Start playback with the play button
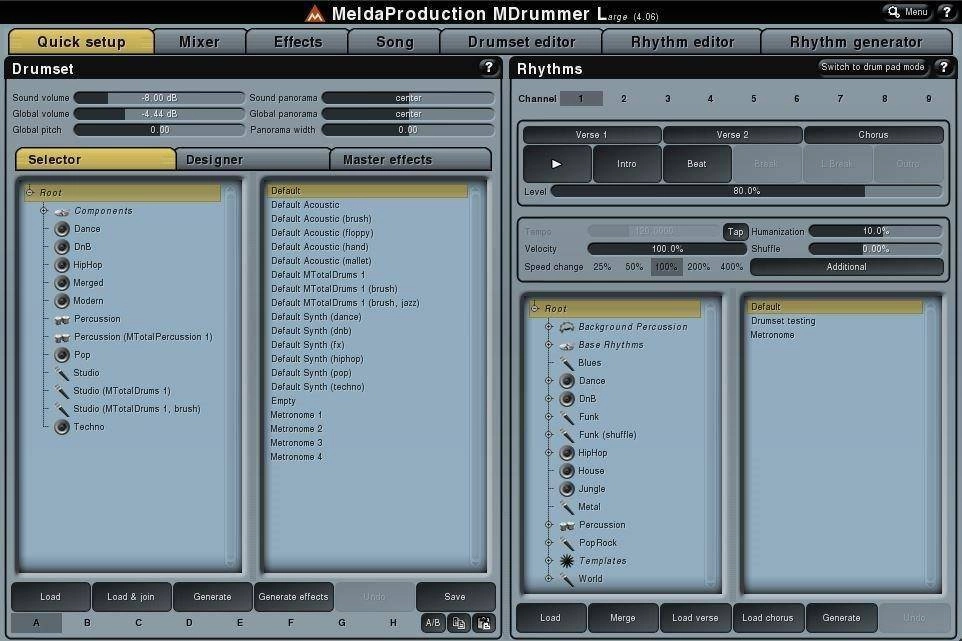The height and width of the screenshot is (641, 962). point(557,164)
